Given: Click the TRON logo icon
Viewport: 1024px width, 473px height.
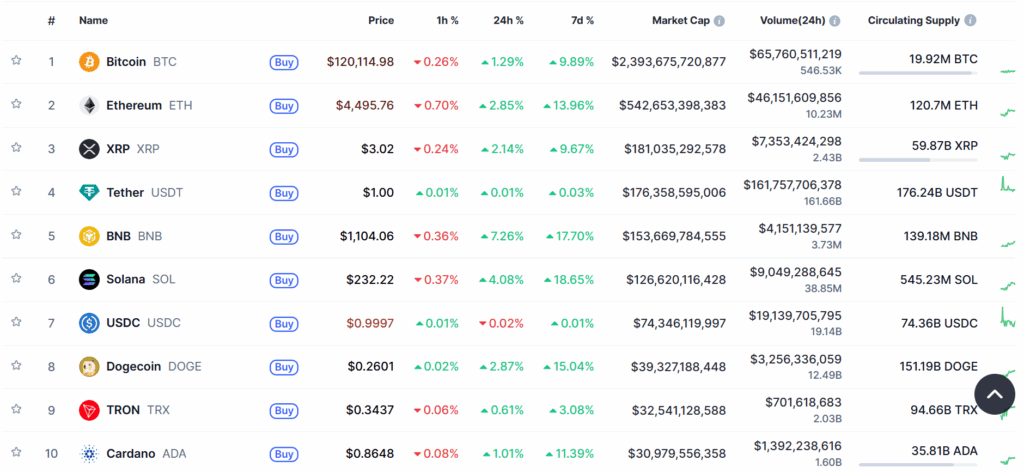Looking at the screenshot, I should coord(89,410).
